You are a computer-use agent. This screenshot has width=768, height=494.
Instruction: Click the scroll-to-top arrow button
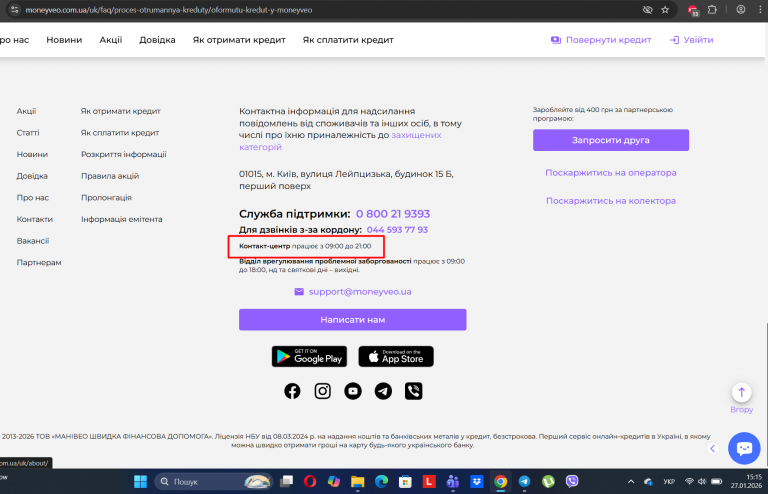(742, 392)
